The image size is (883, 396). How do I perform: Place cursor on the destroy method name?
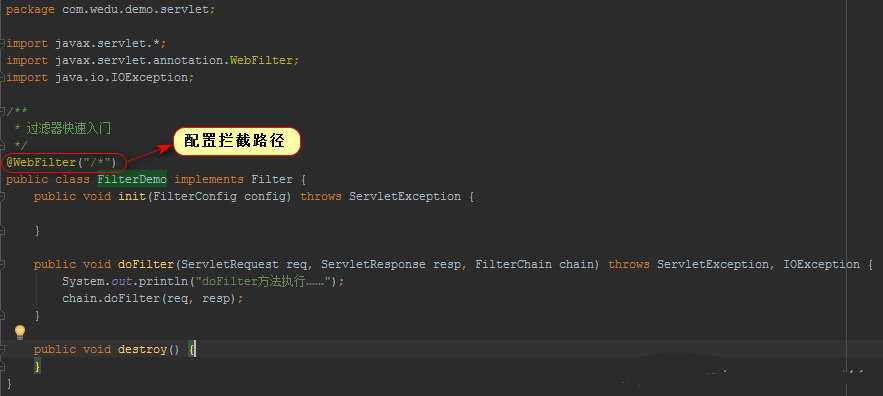coord(142,349)
